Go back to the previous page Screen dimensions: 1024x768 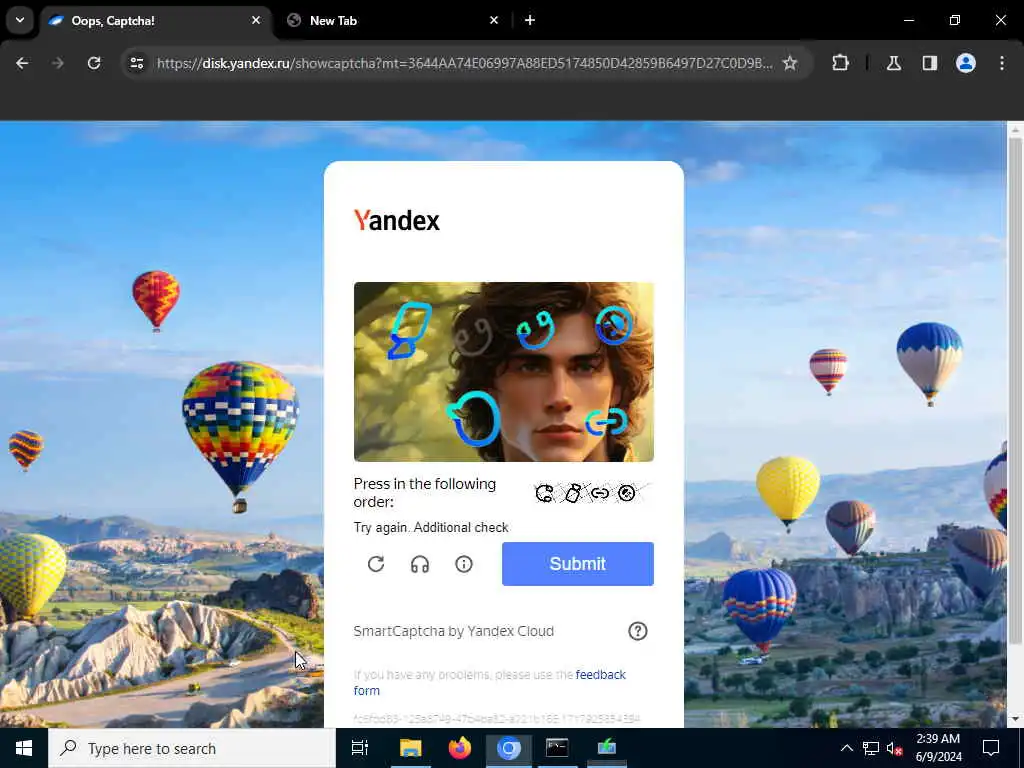tap(22, 63)
